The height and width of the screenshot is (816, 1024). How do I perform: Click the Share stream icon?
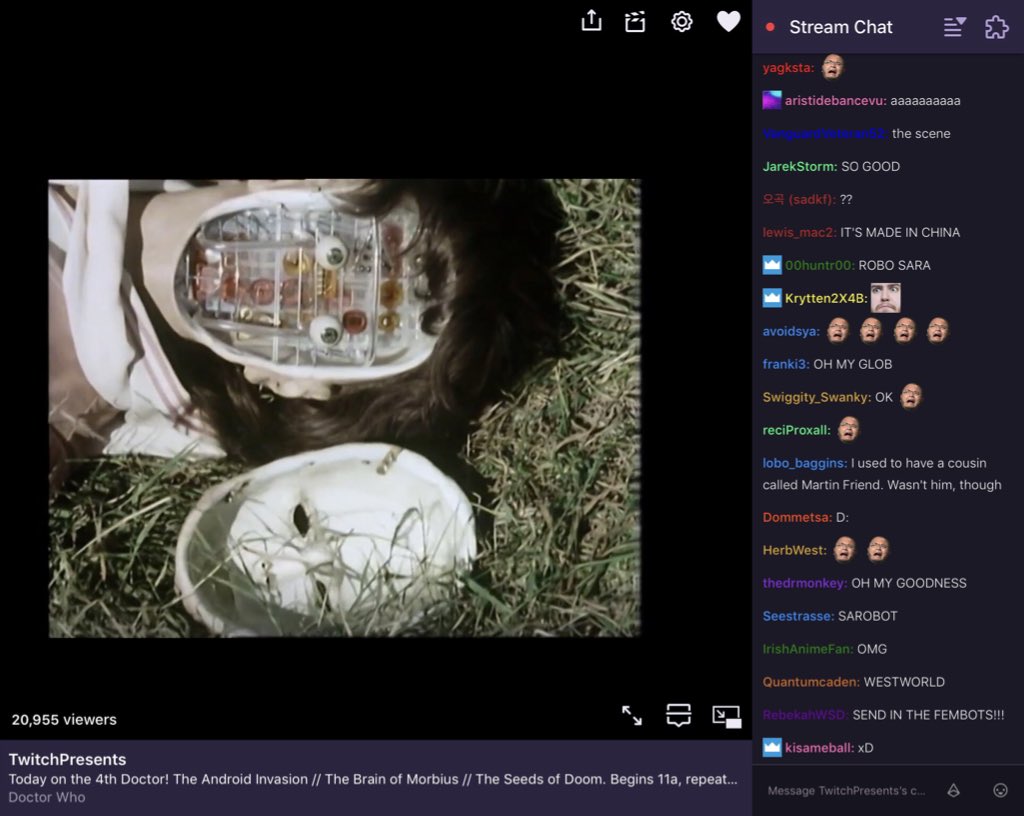tap(591, 21)
